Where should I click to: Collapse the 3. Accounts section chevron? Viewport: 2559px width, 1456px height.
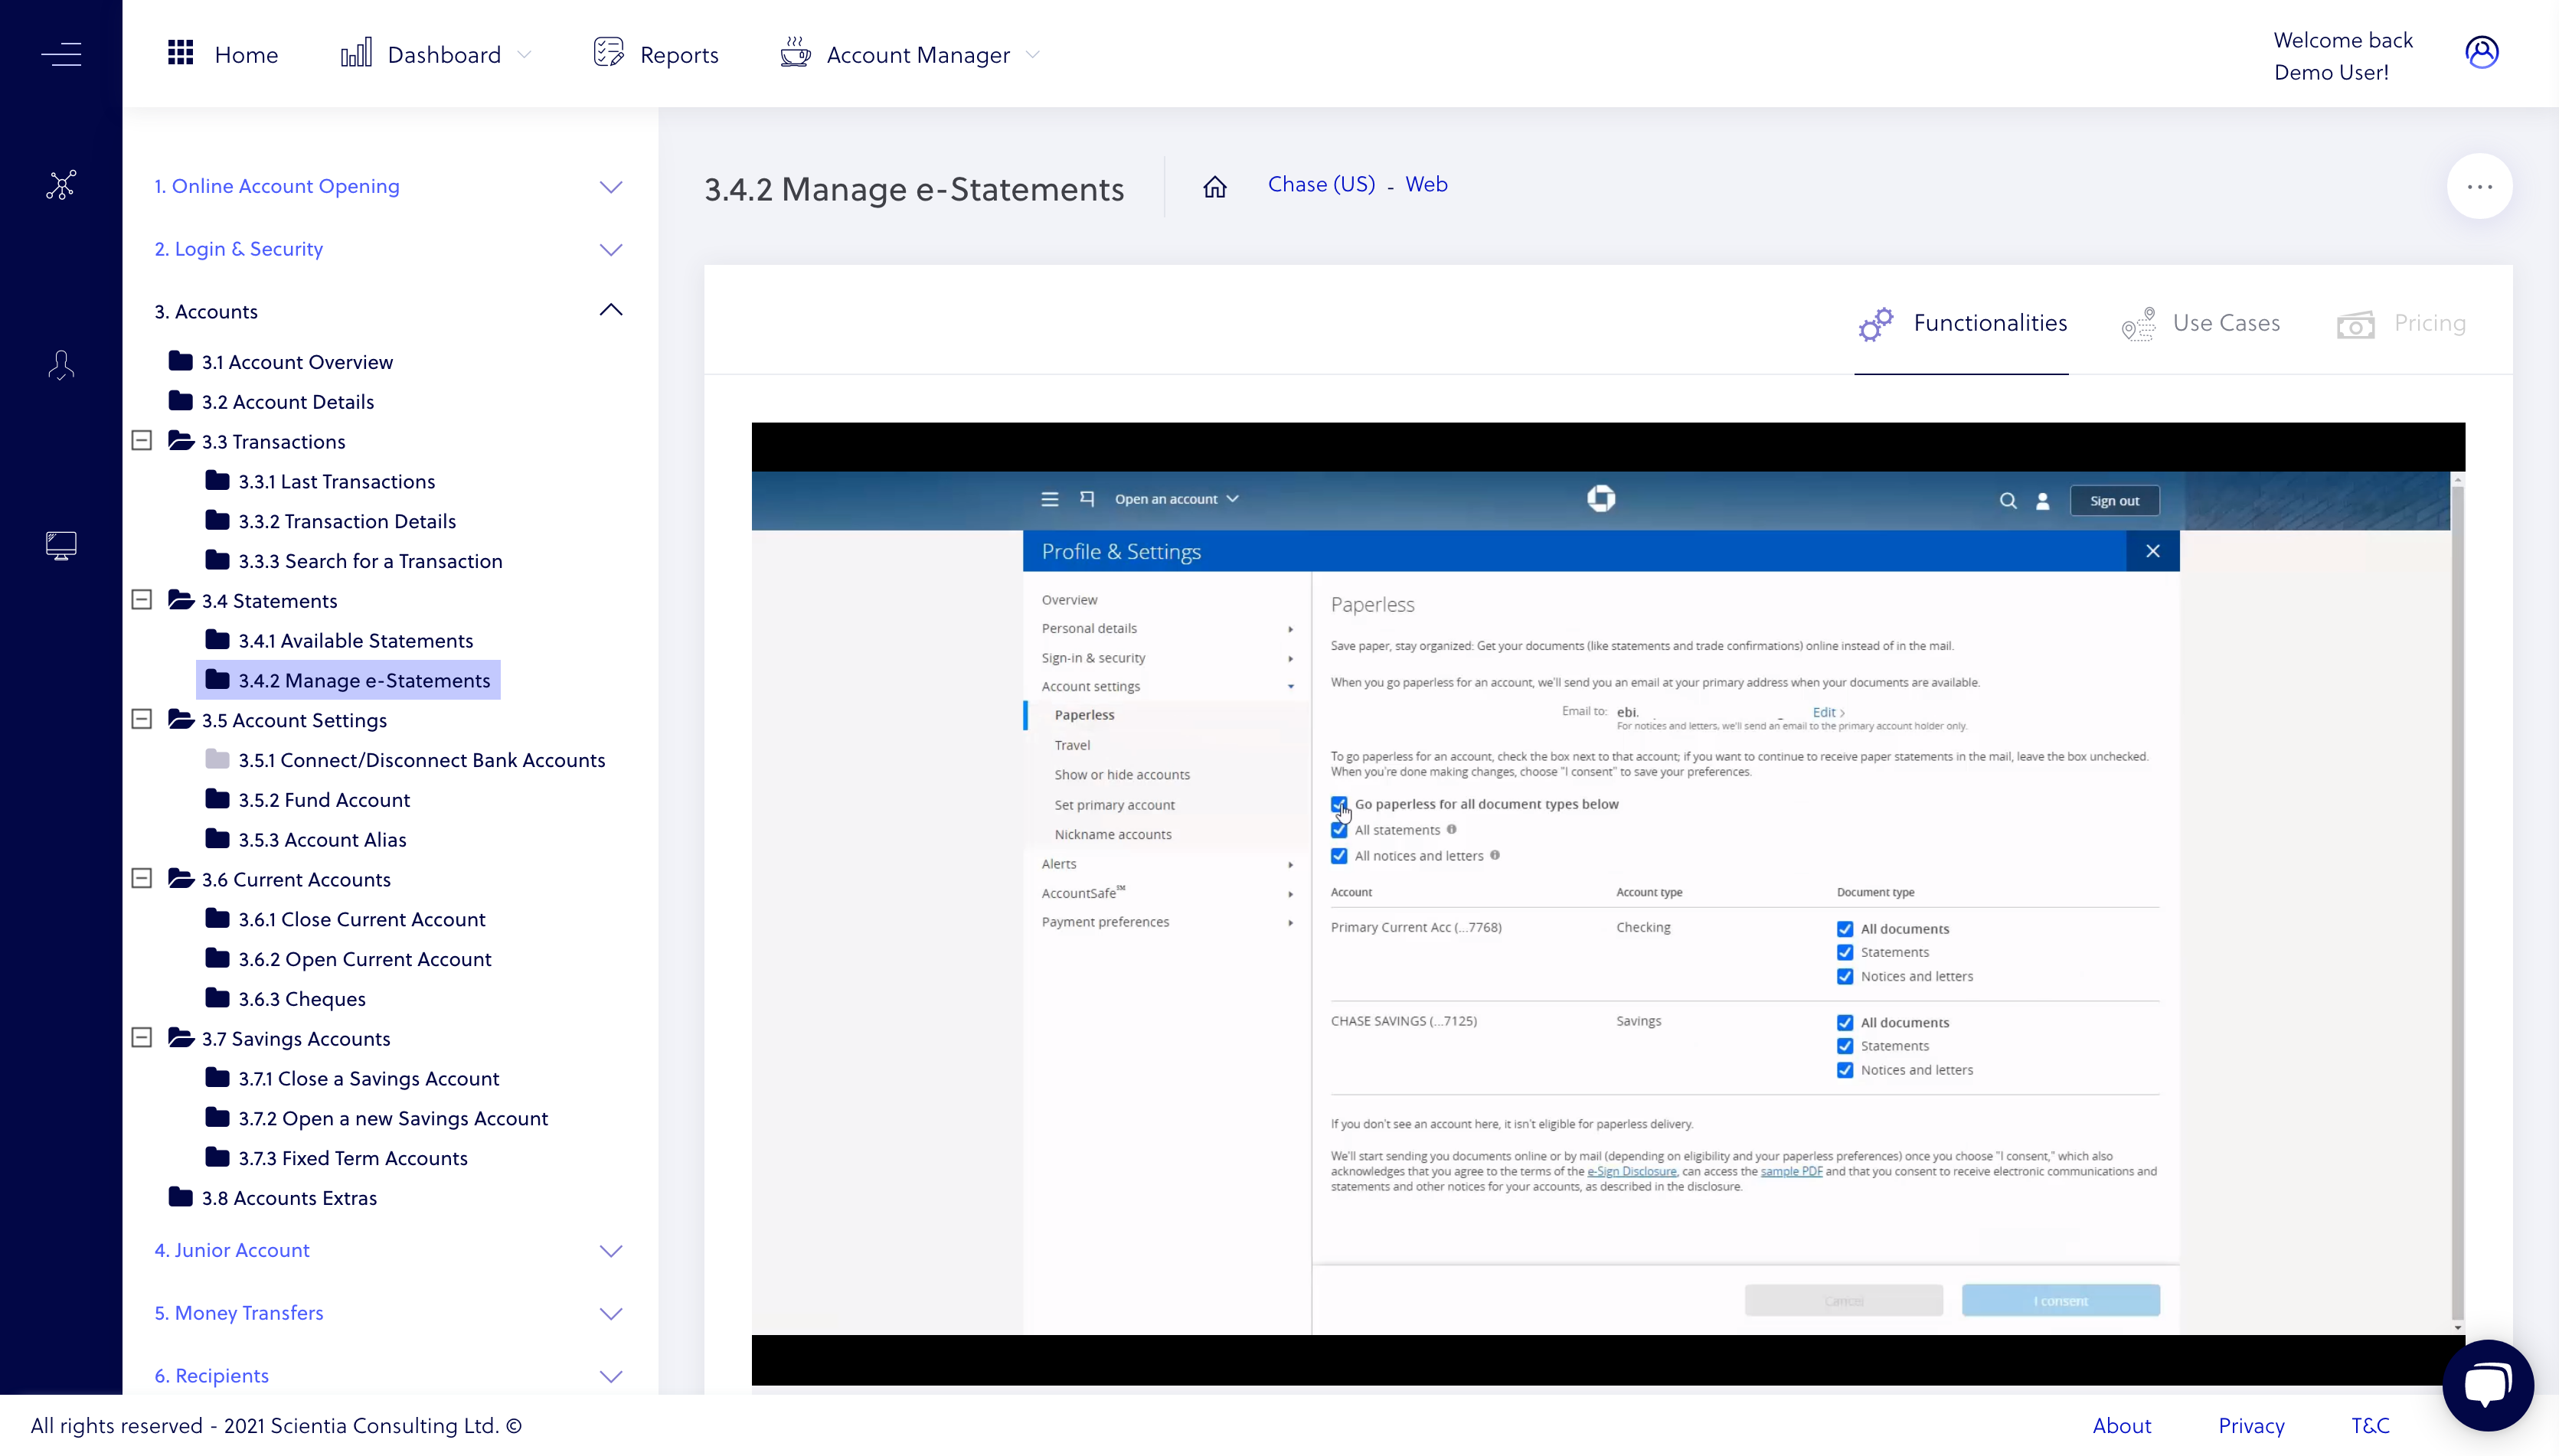[611, 310]
